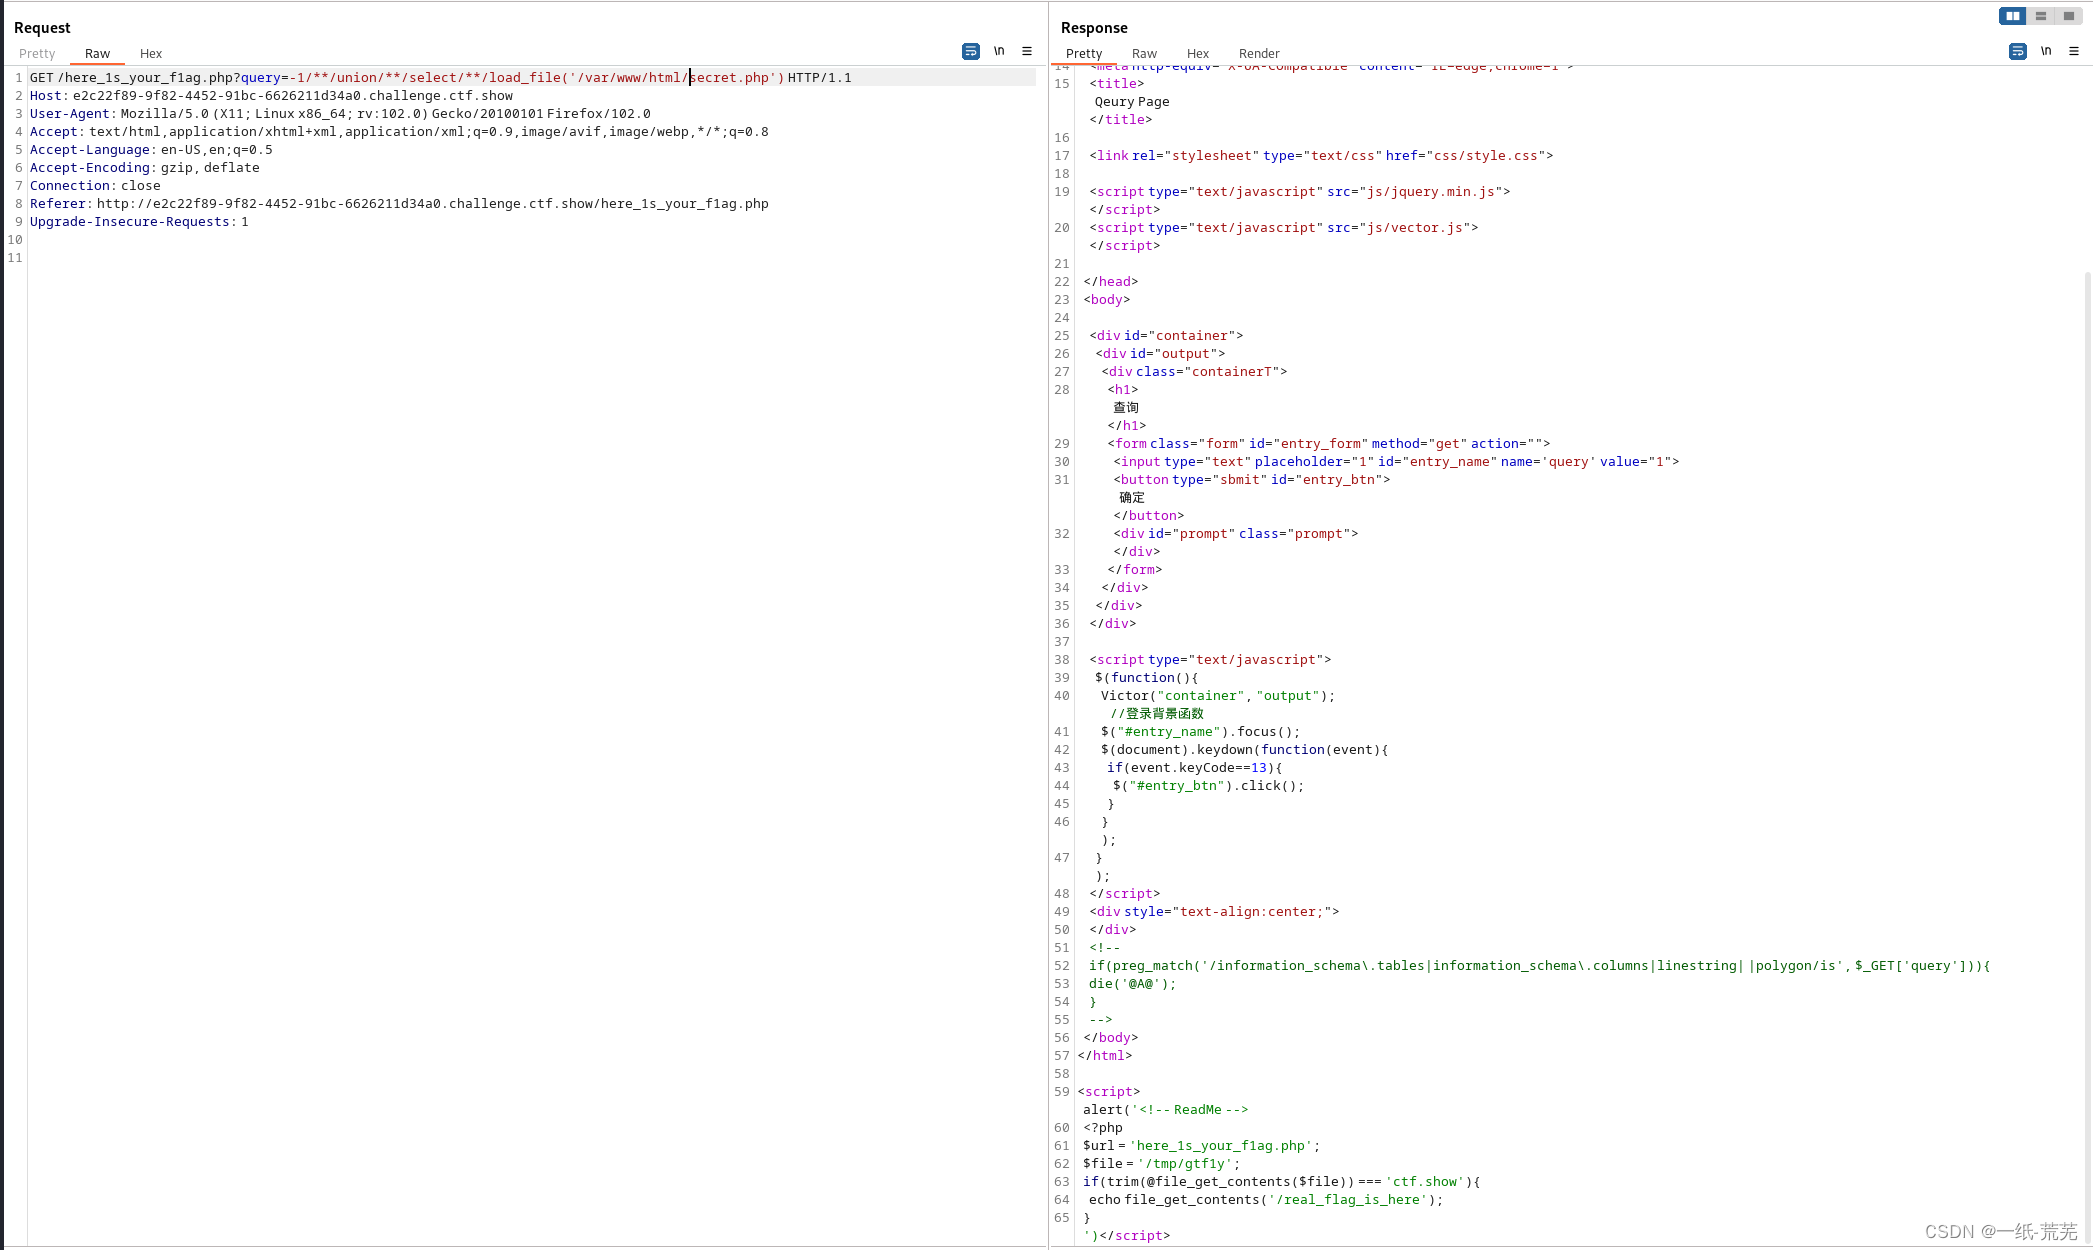Open the Request panel hamburger options menu

(1027, 51)
